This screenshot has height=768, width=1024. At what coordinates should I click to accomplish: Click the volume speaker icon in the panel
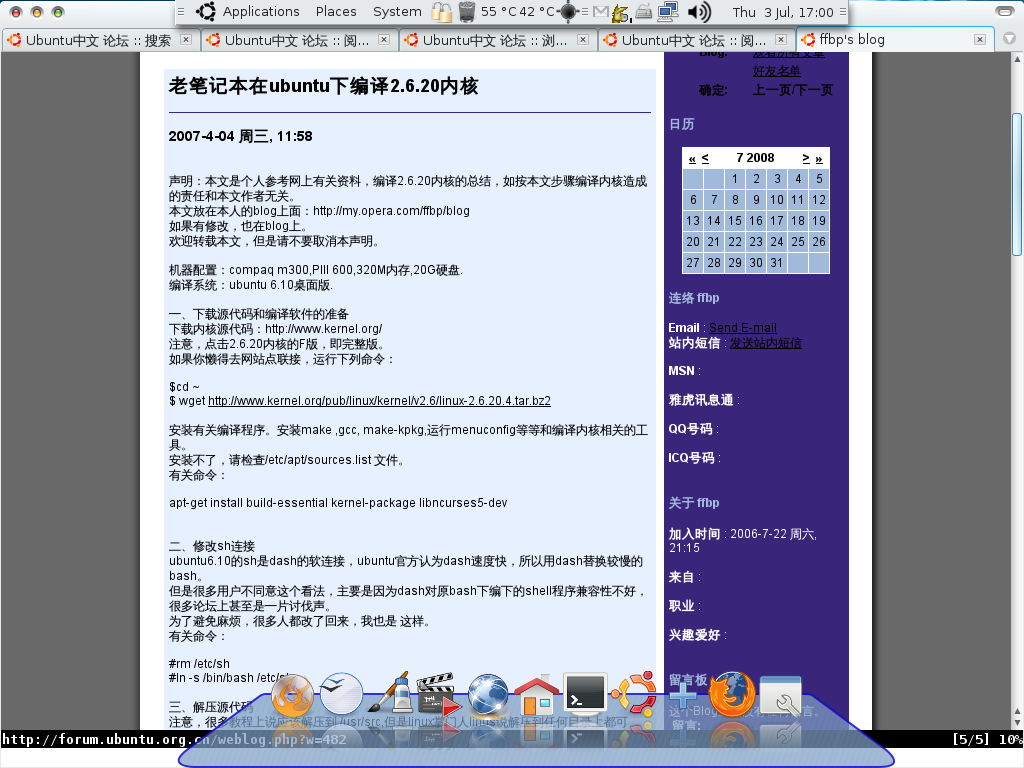tap(699, 11)
